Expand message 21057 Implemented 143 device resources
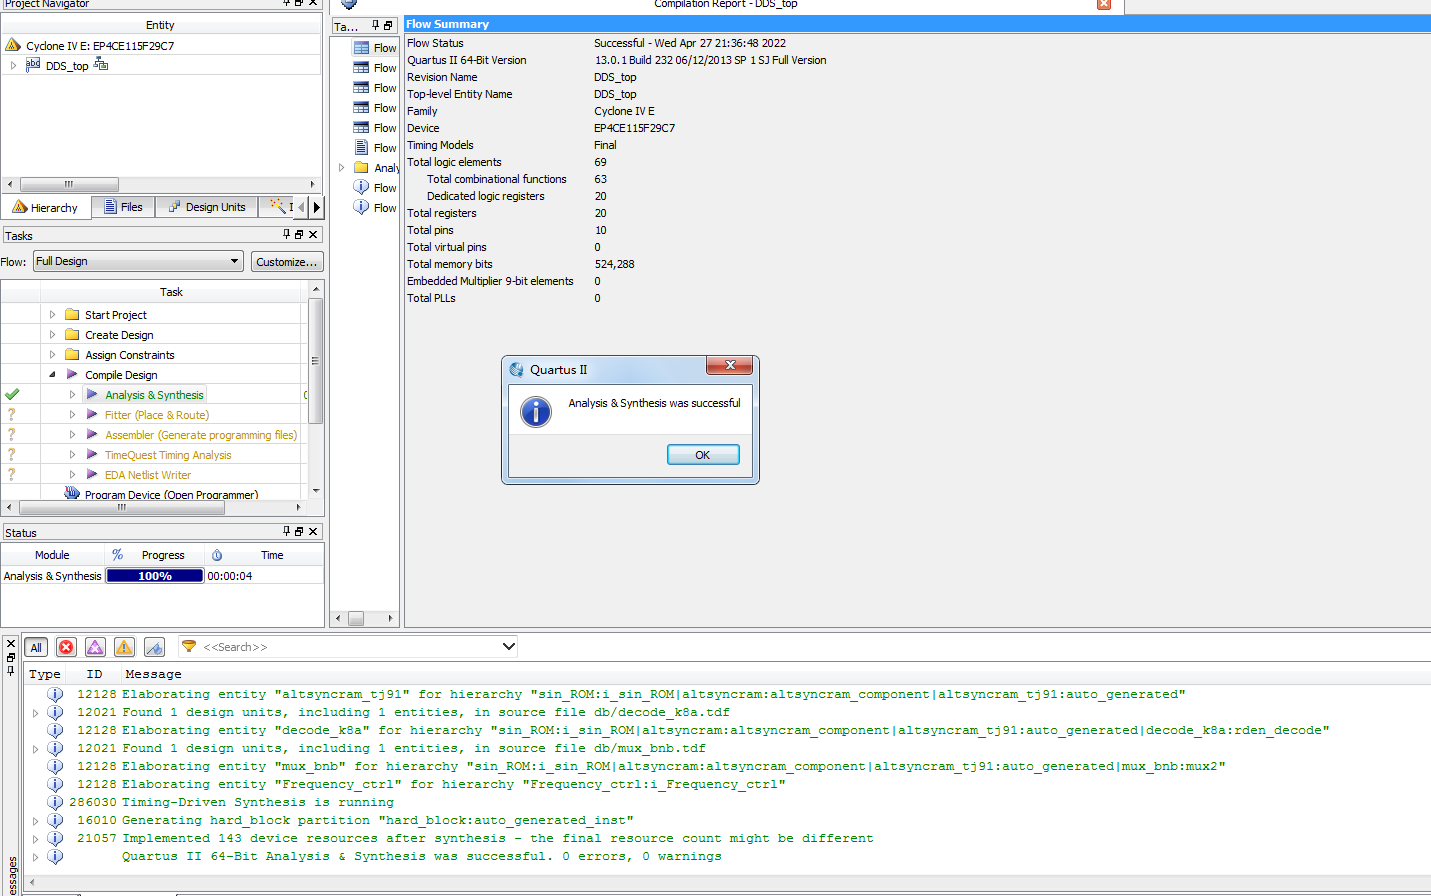The height and width of the screenshot is (896, 1431). [x=36, y=839]
